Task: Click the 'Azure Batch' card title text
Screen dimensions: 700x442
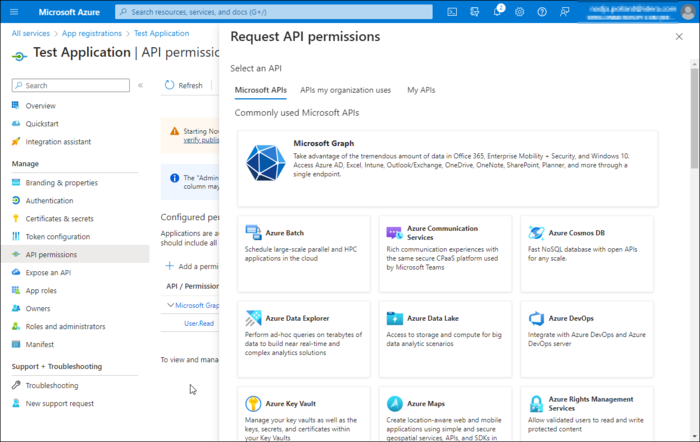Action: click(x=284, y=233)
